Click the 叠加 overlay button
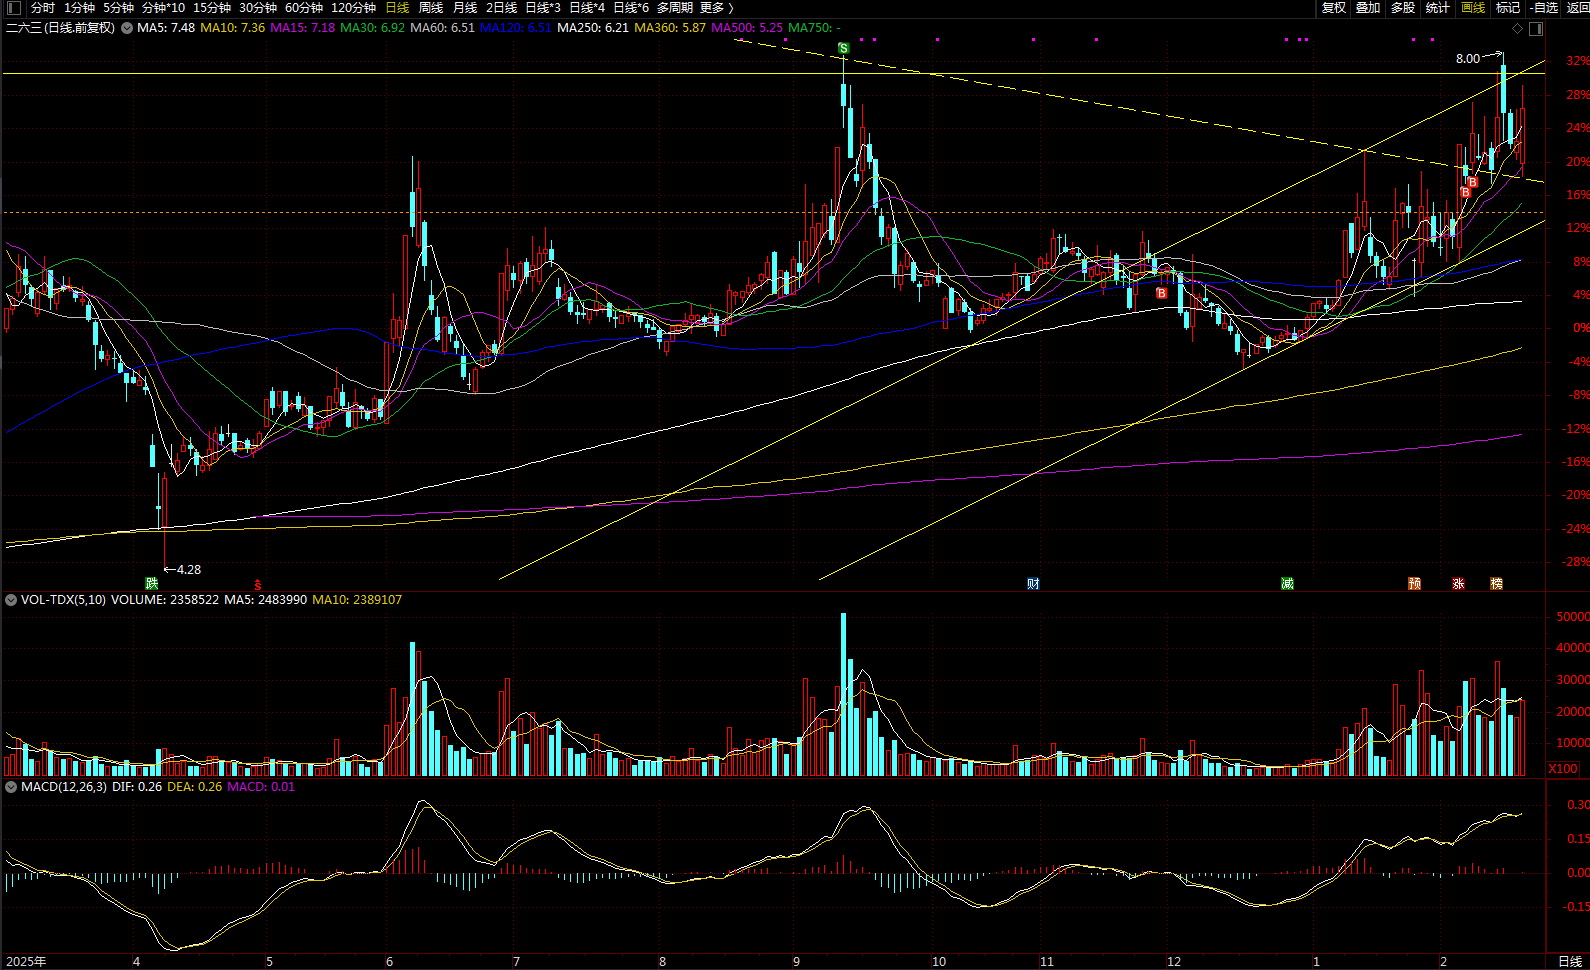 [x=1368, y=8]
